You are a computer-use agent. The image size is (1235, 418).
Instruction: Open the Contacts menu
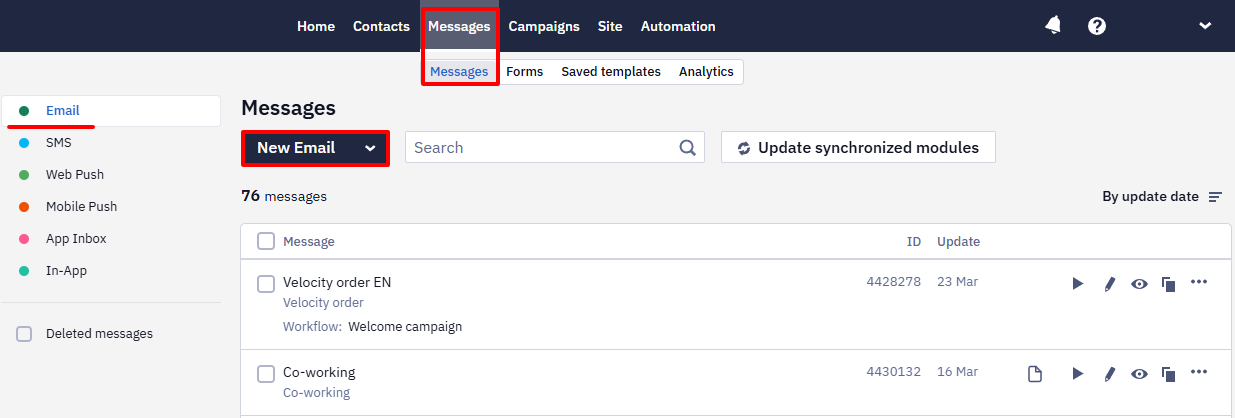click(x=381, y=26)
